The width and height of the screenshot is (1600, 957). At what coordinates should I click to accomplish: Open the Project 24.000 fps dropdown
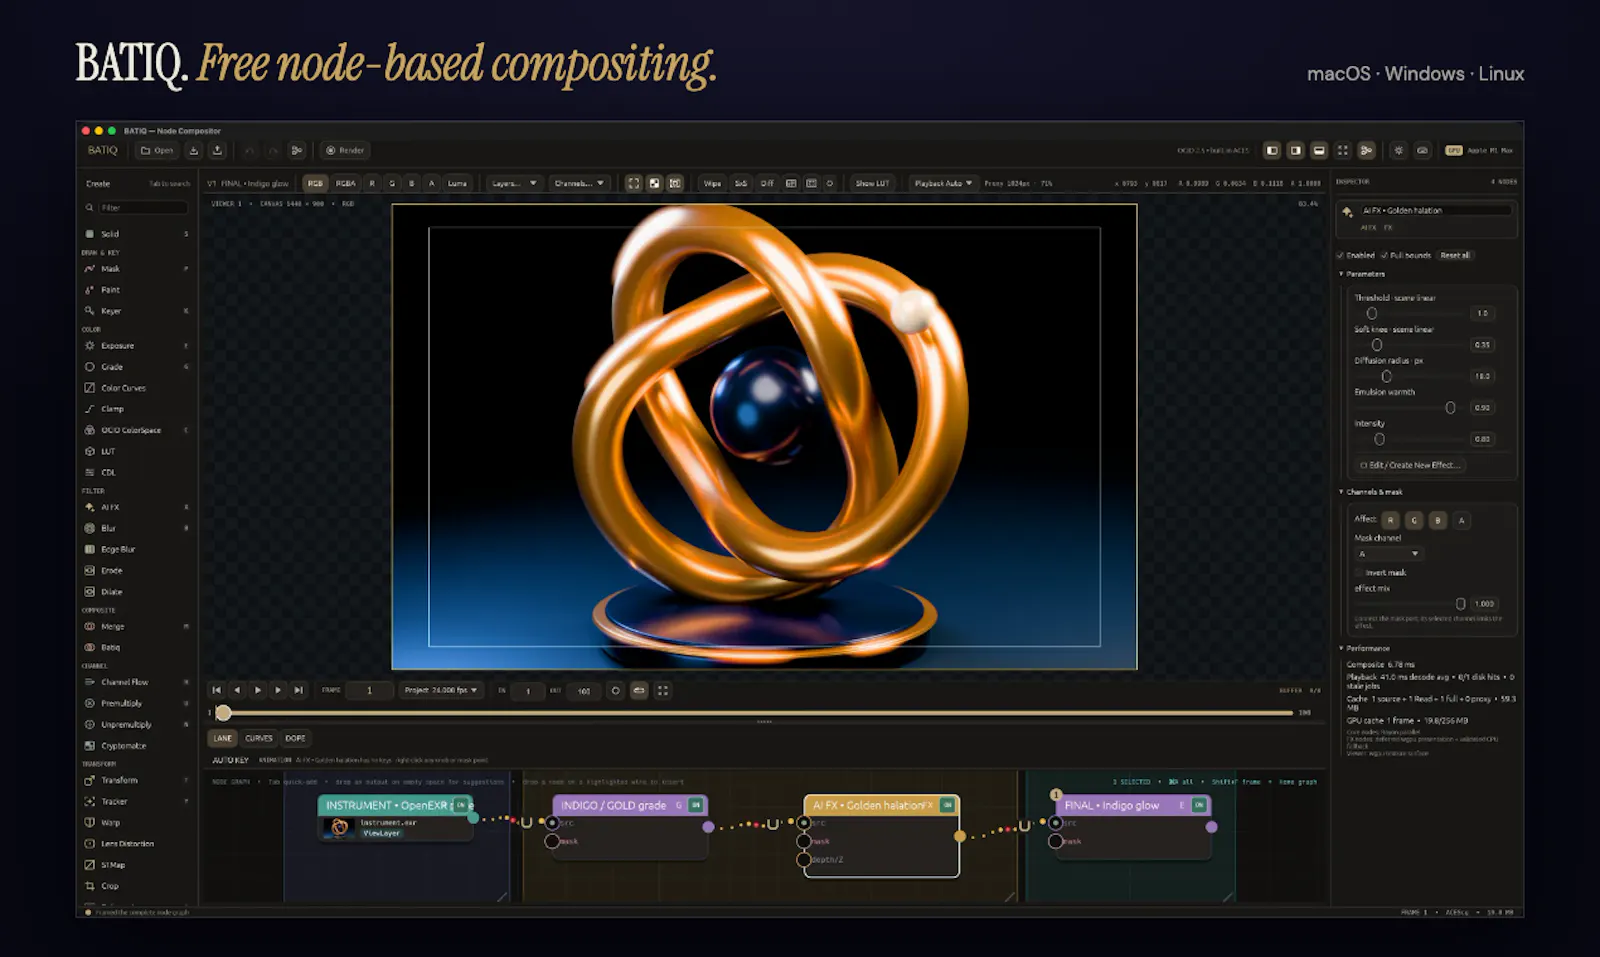(440, 690)
